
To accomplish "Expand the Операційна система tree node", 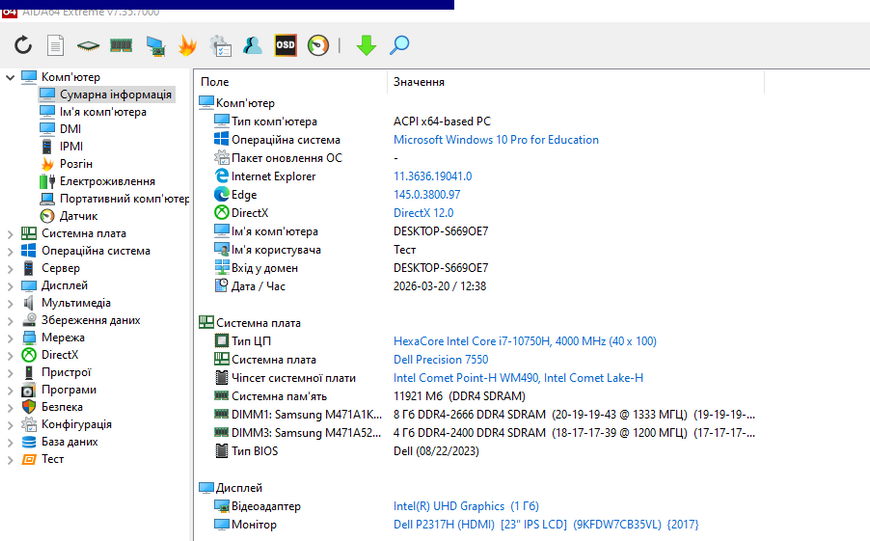I will click(x=10, y=251).
